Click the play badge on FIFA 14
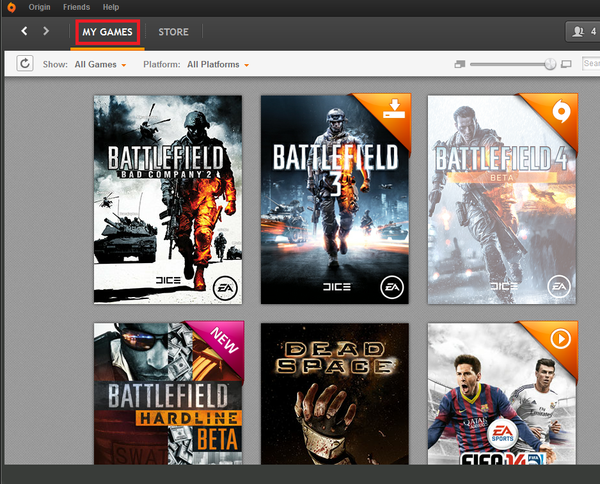 click(x=561, y=339)
